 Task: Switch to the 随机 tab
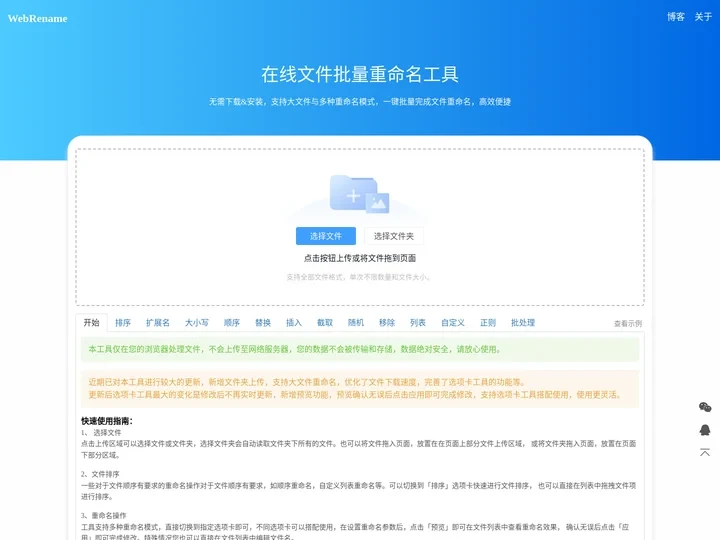pyautogui.click(x=355, y=323)
